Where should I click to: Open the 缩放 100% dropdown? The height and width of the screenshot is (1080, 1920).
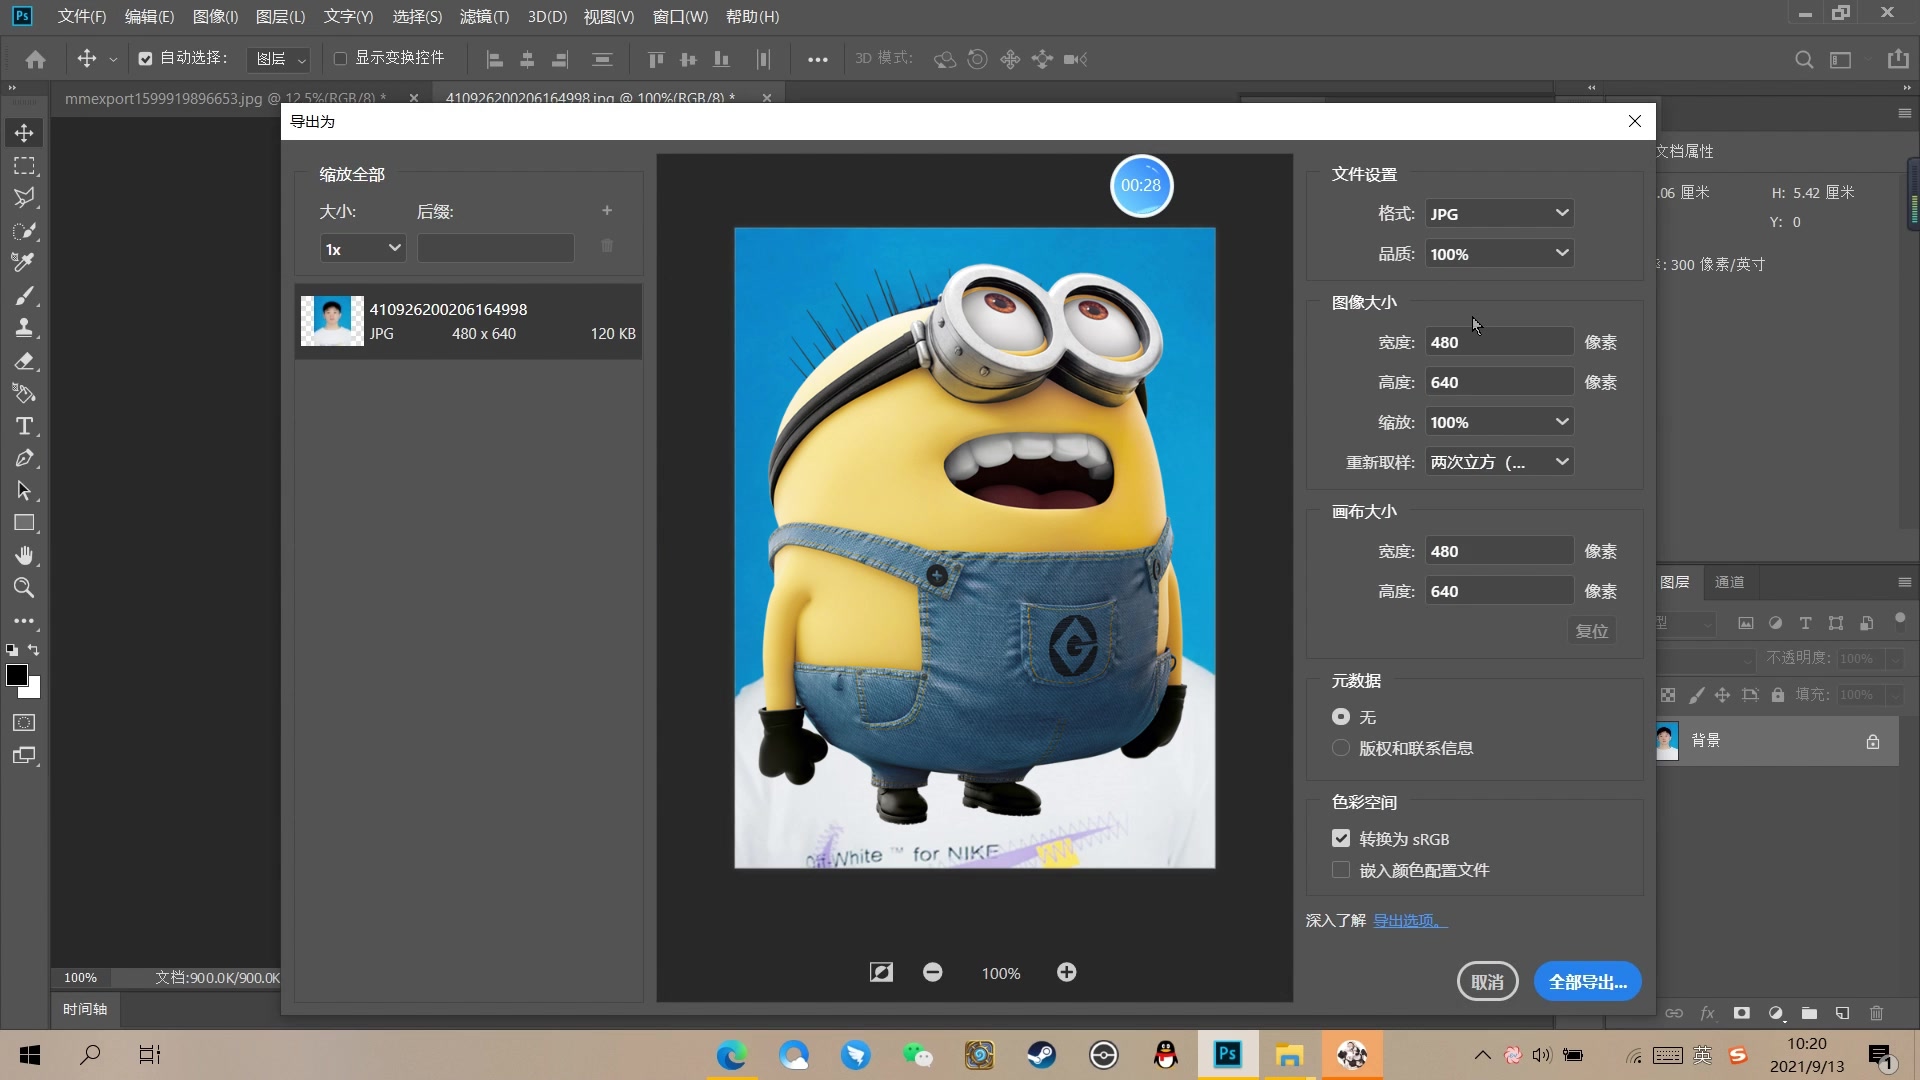1499,422
